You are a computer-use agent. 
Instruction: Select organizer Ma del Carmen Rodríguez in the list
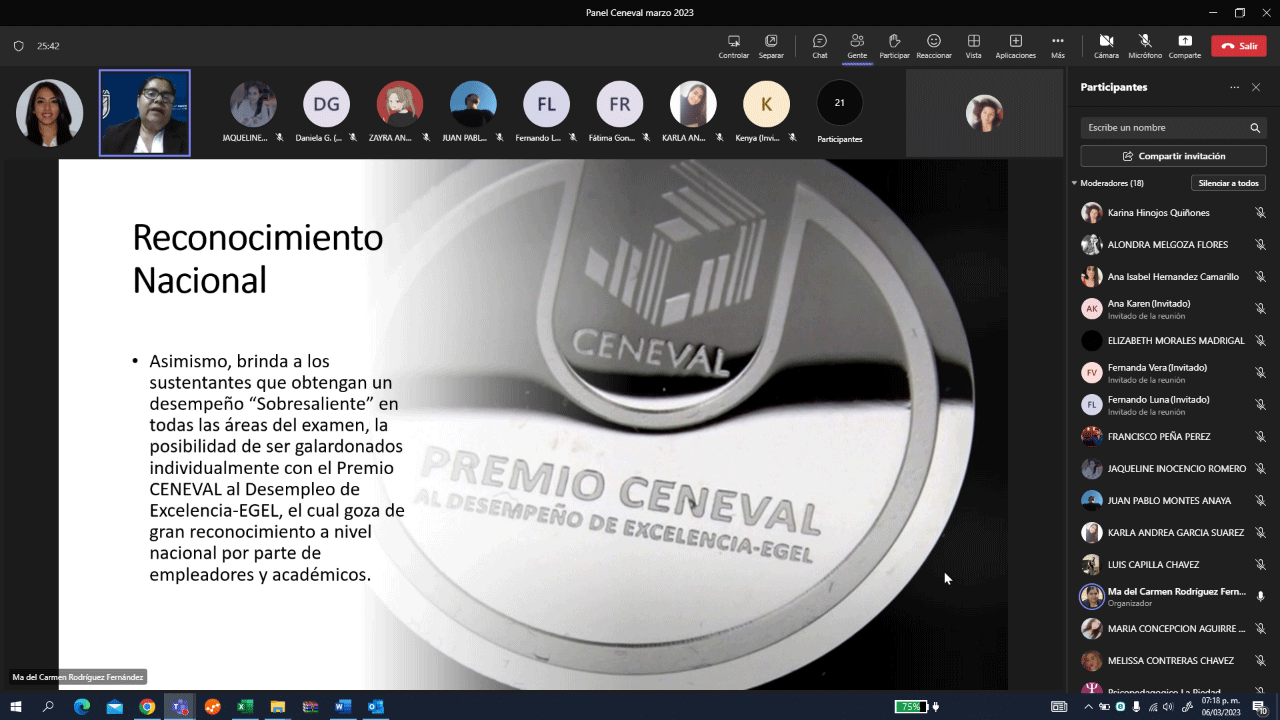tap(1172, 597)
